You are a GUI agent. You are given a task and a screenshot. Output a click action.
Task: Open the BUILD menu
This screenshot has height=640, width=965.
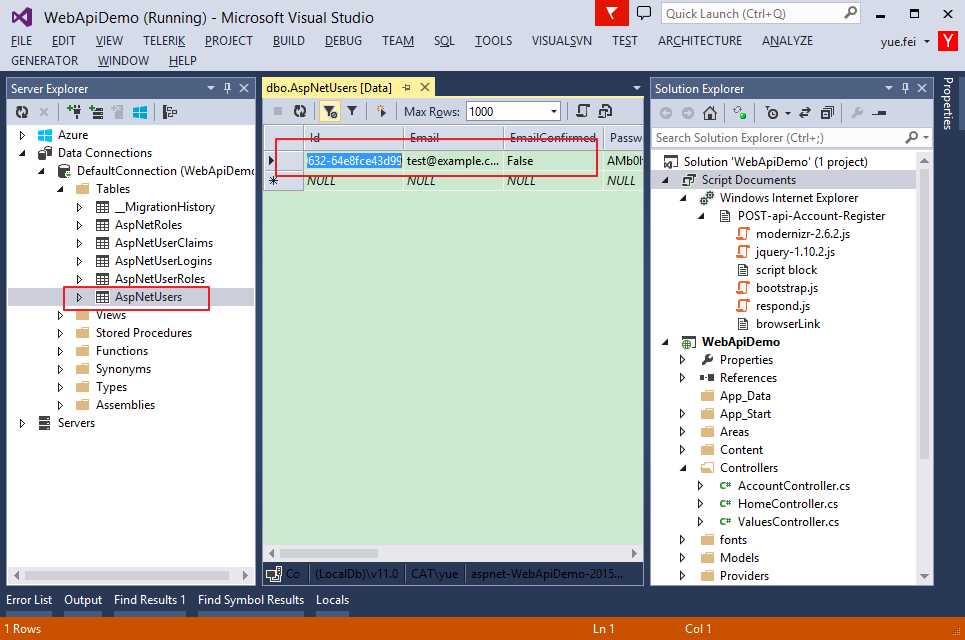[289, 41]
